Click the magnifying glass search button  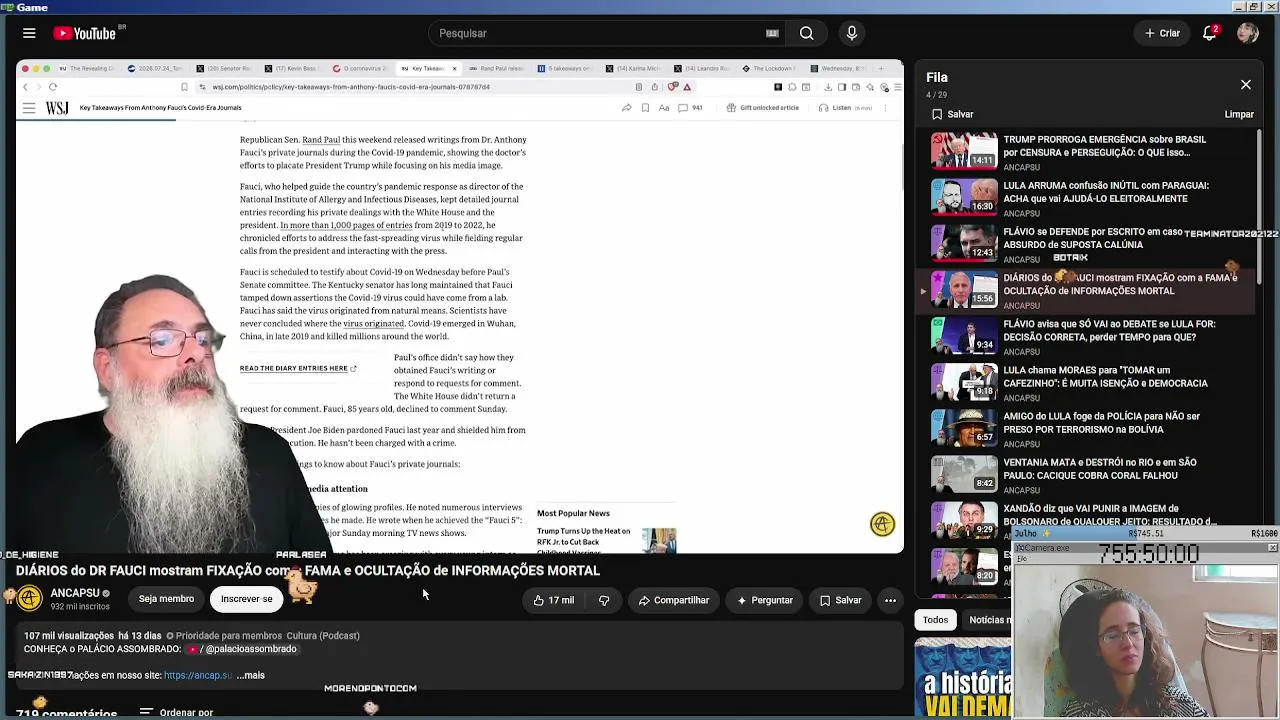point(806,33)
